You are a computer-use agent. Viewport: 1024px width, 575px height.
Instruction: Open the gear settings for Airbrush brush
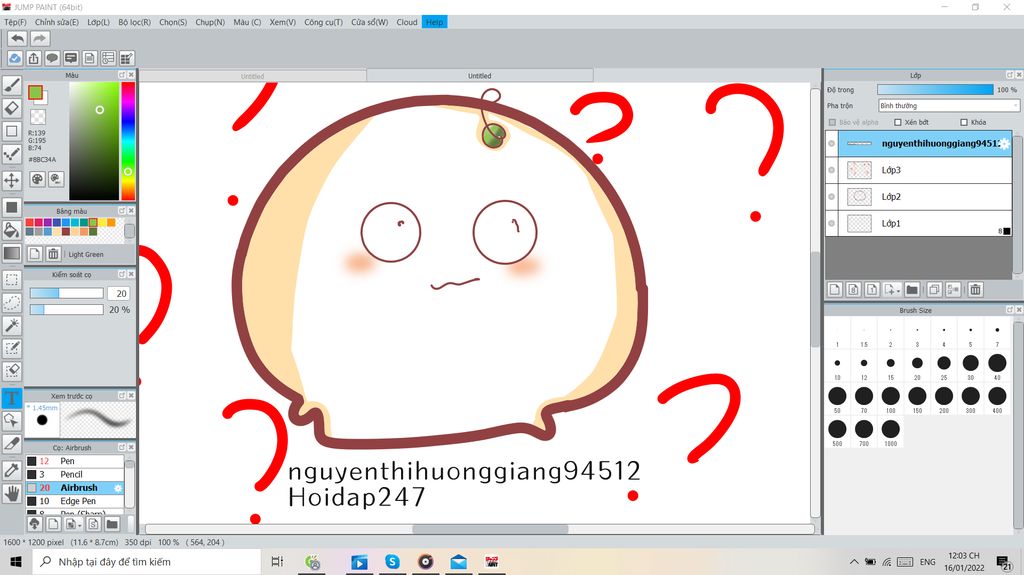point(118,488)
